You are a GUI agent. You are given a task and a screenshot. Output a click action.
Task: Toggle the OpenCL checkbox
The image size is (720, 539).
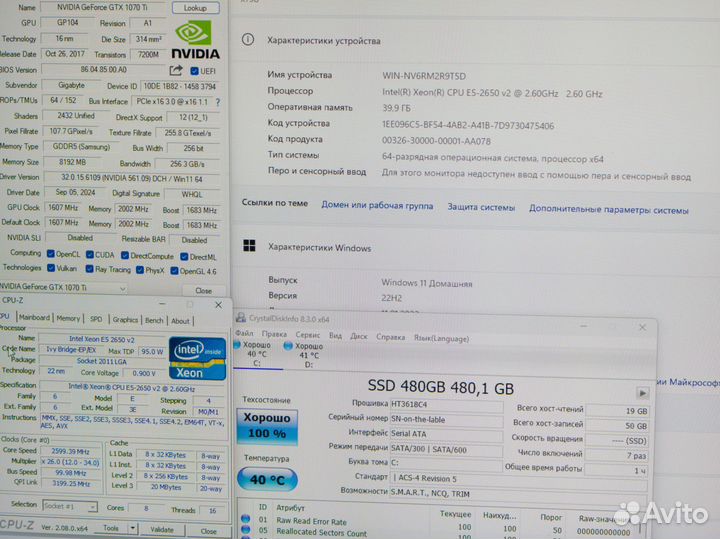click(51, 254)
